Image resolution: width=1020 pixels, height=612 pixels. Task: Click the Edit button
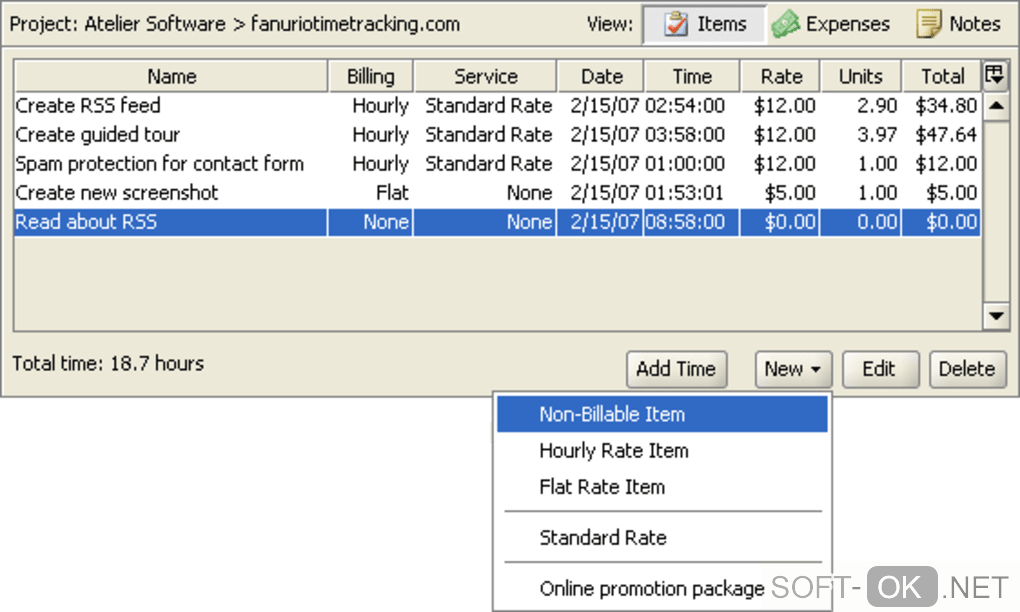(878, 369)
